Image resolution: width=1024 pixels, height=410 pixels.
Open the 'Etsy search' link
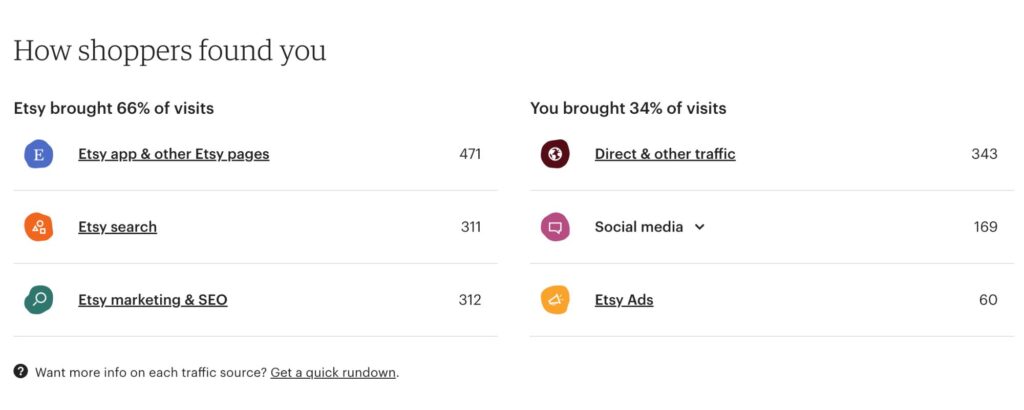118,227
